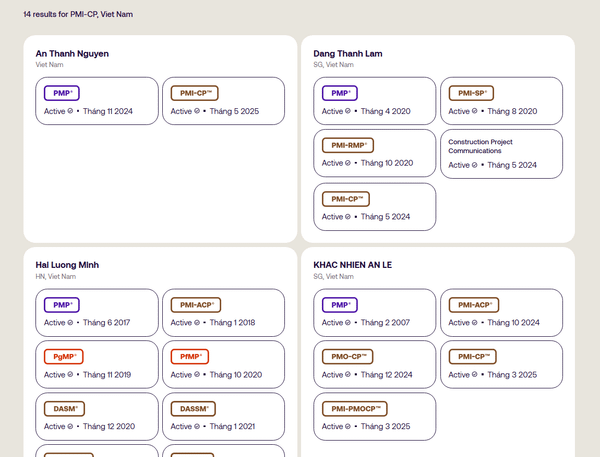Click Active check icon beside Tháng 6 2017
Image resolution: width=600 pixels, height=457 pixels.
point(70,323)
